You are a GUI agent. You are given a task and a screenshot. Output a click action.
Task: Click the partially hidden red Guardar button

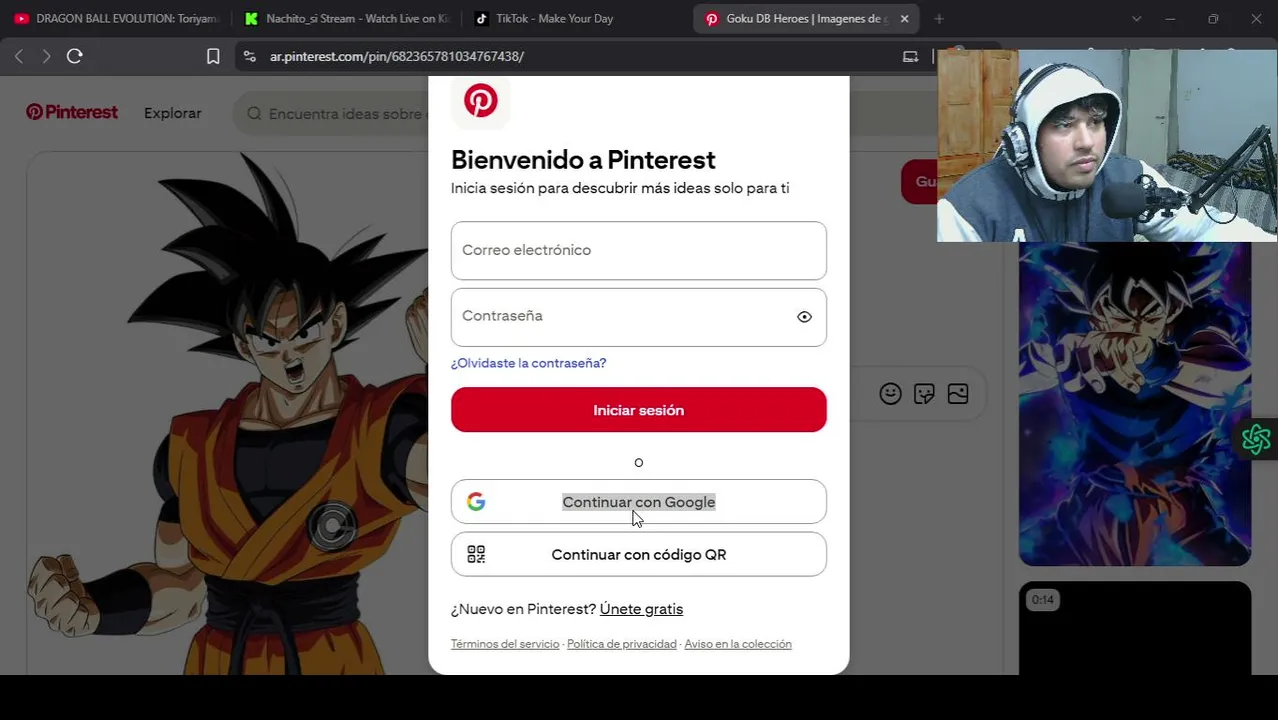[919, 181]
